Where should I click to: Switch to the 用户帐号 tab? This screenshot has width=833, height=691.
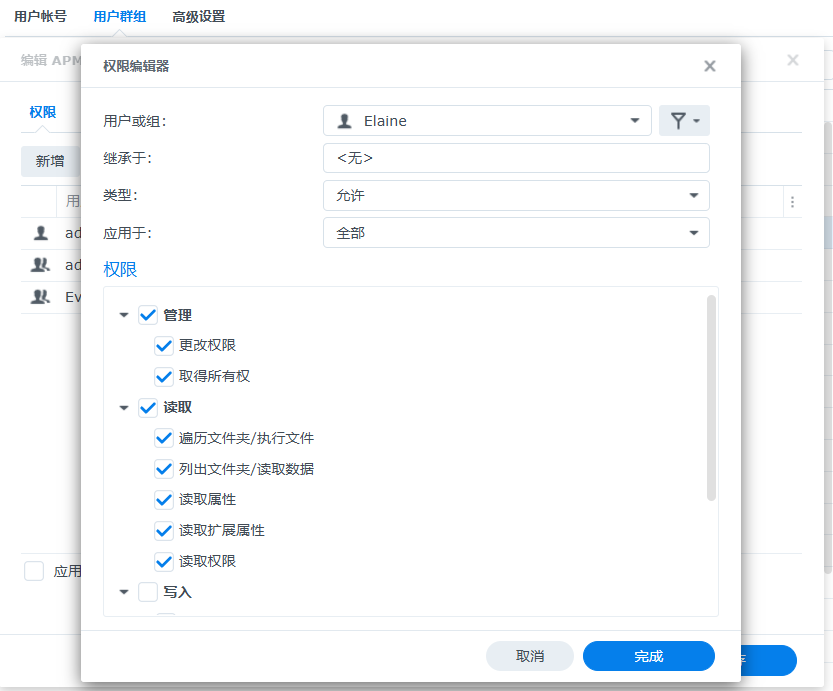(40, 17)
